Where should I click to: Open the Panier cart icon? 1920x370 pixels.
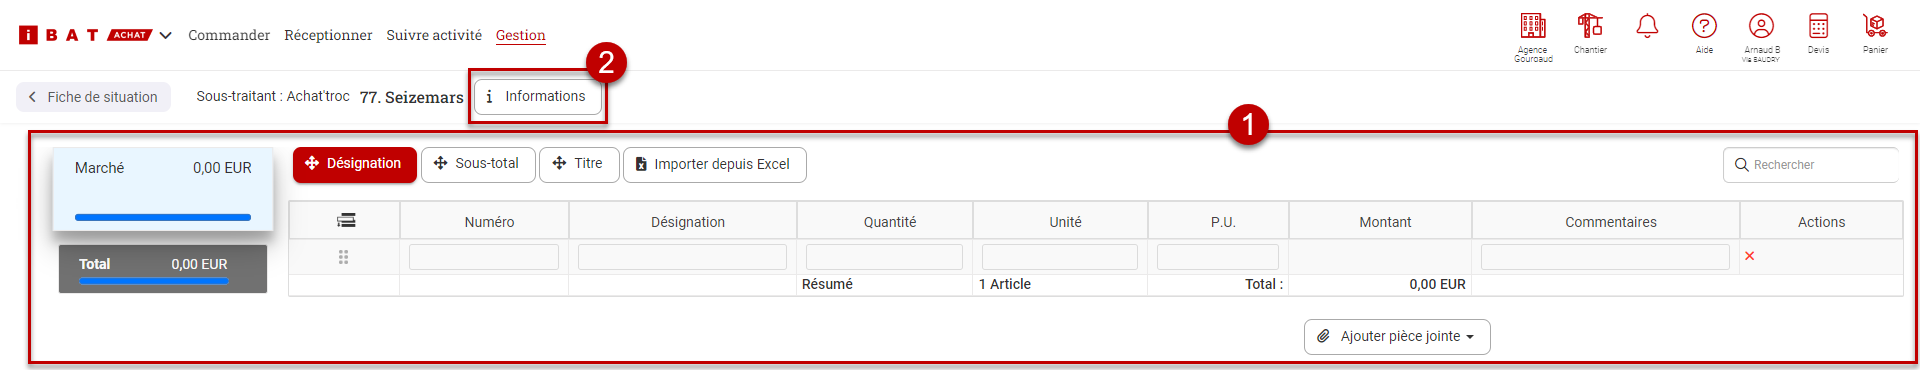[1875, 26]
